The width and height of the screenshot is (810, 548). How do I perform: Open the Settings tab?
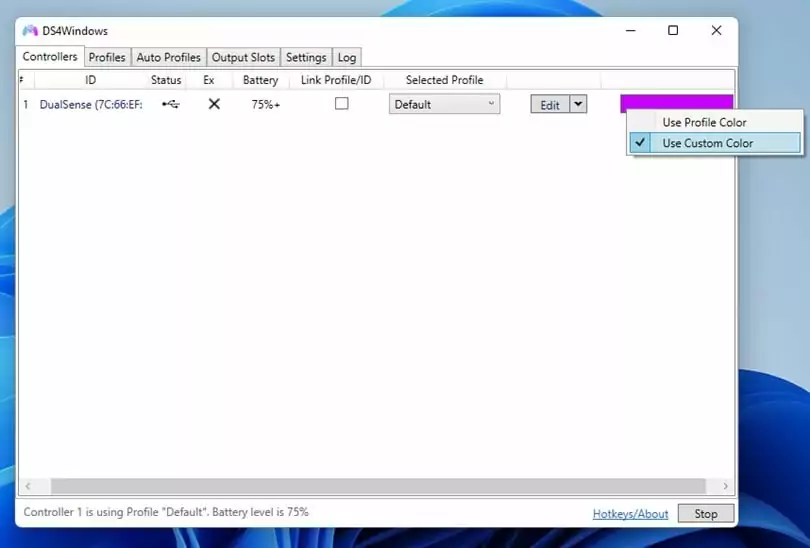pyautogui.click(x=306, y=58)
